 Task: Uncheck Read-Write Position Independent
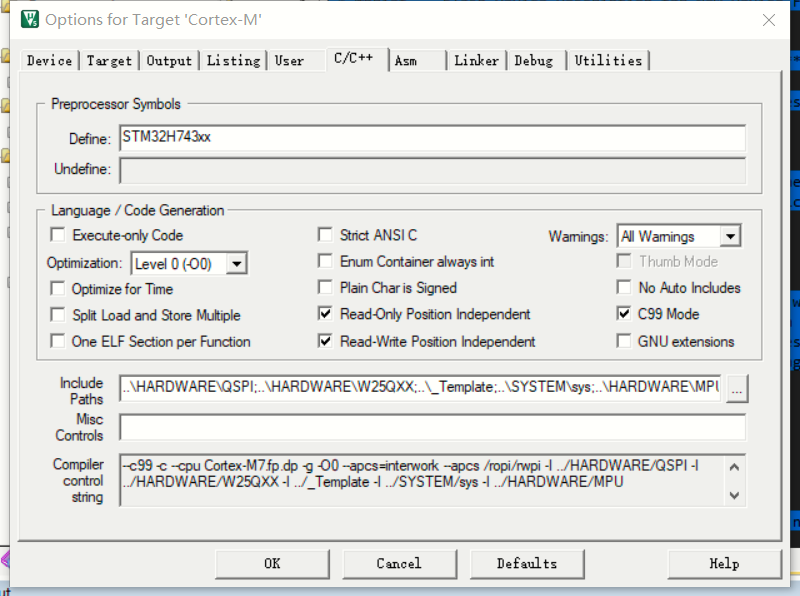325,341
